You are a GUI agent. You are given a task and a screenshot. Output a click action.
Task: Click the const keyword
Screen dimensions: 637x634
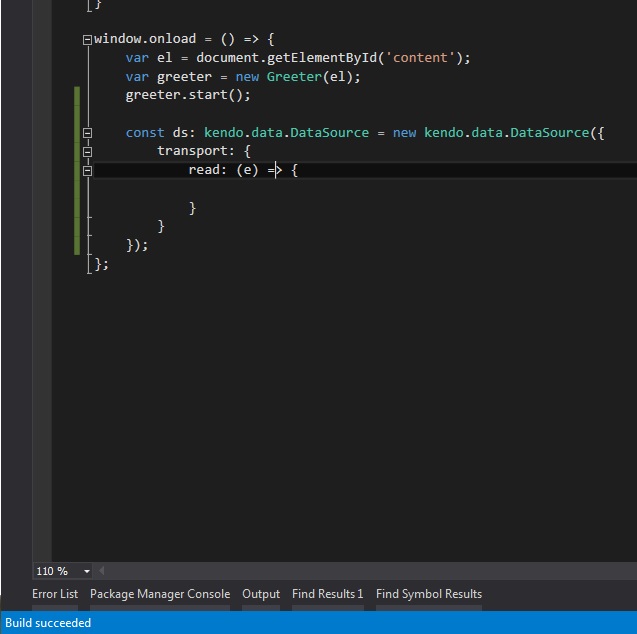point(145,133)
